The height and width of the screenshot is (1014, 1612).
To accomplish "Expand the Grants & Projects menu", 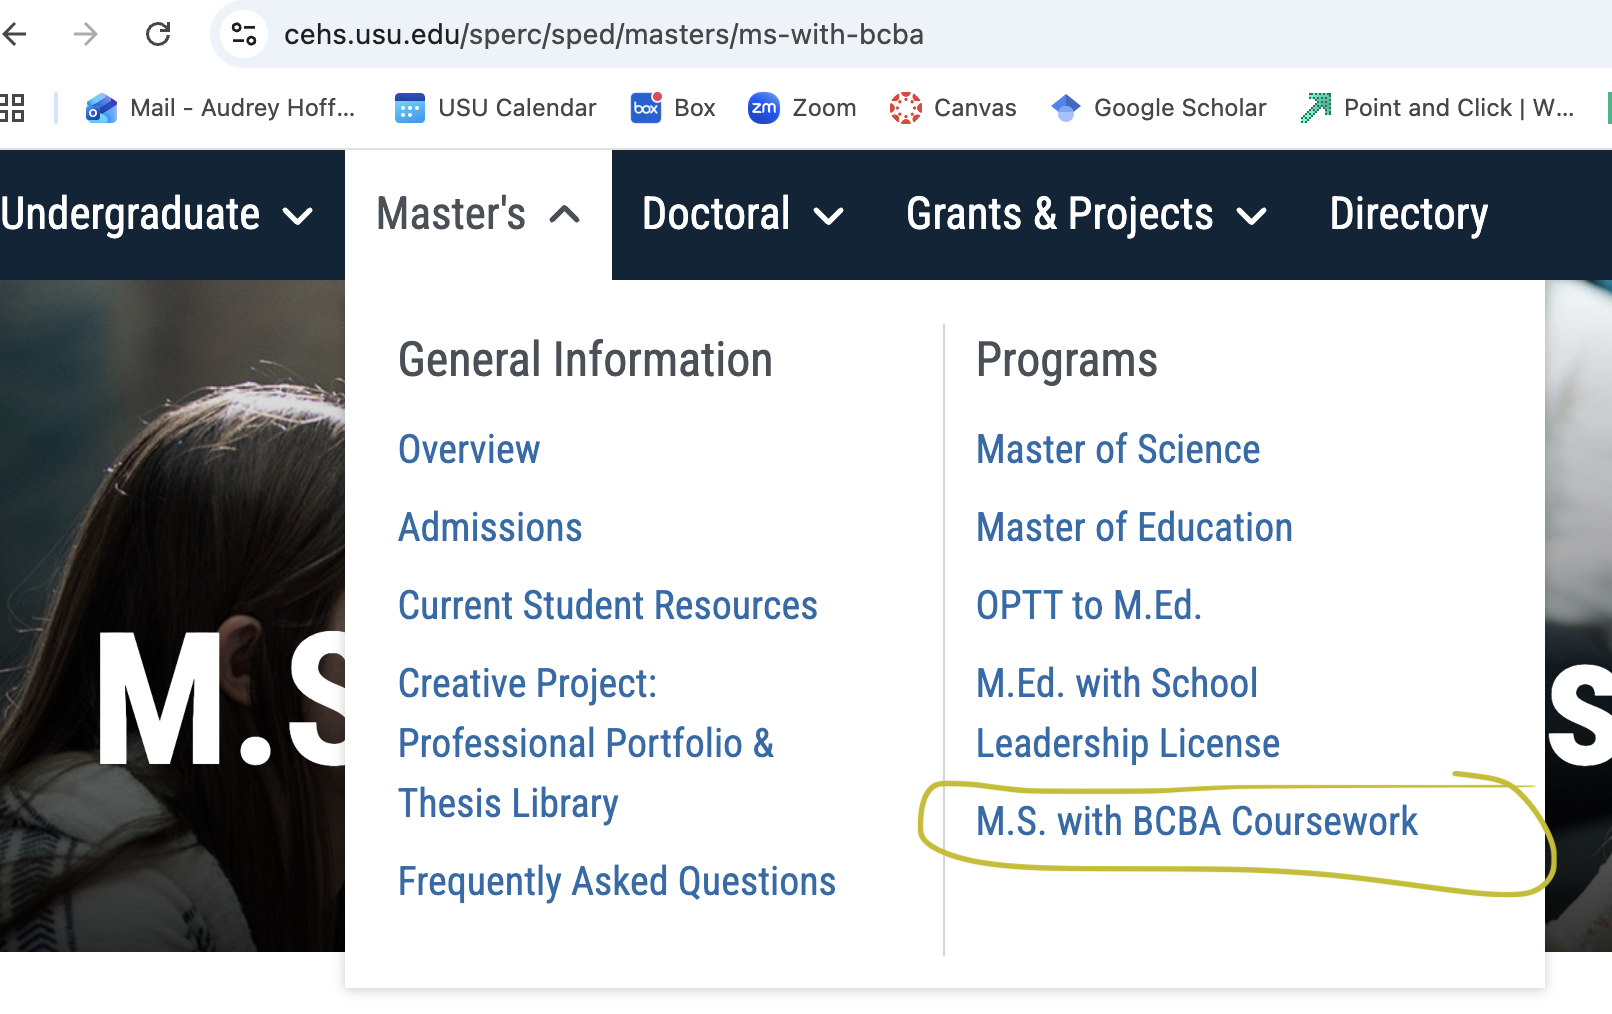I will pos(1086,214).
